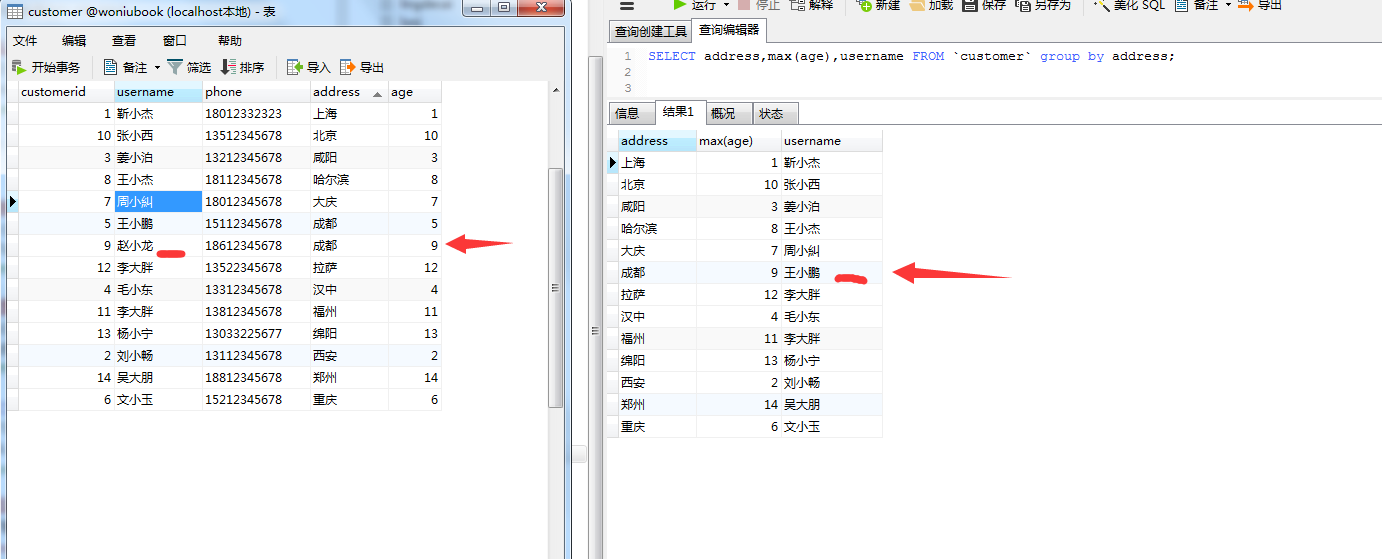Click the 导入 import icon
Viewport: 1382px width, 559px height.
[295, 67]
